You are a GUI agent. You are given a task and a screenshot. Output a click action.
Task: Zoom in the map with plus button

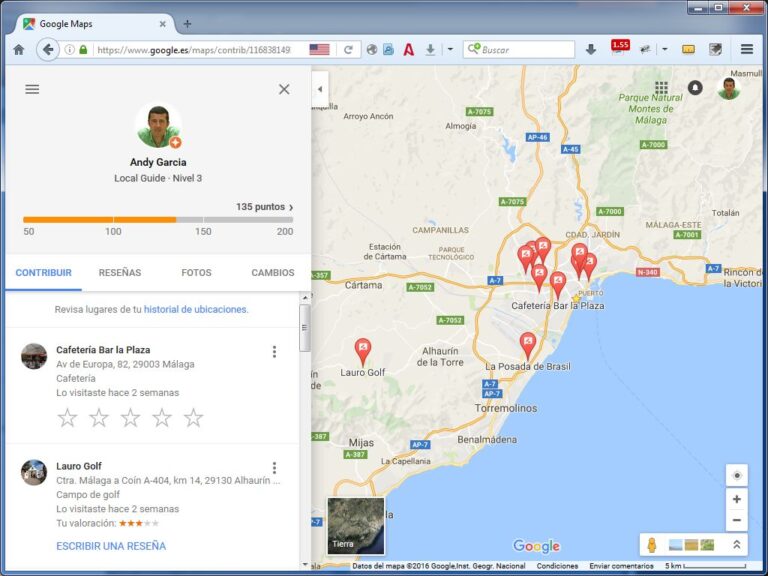pyautogui.click(x=736, y=499)
